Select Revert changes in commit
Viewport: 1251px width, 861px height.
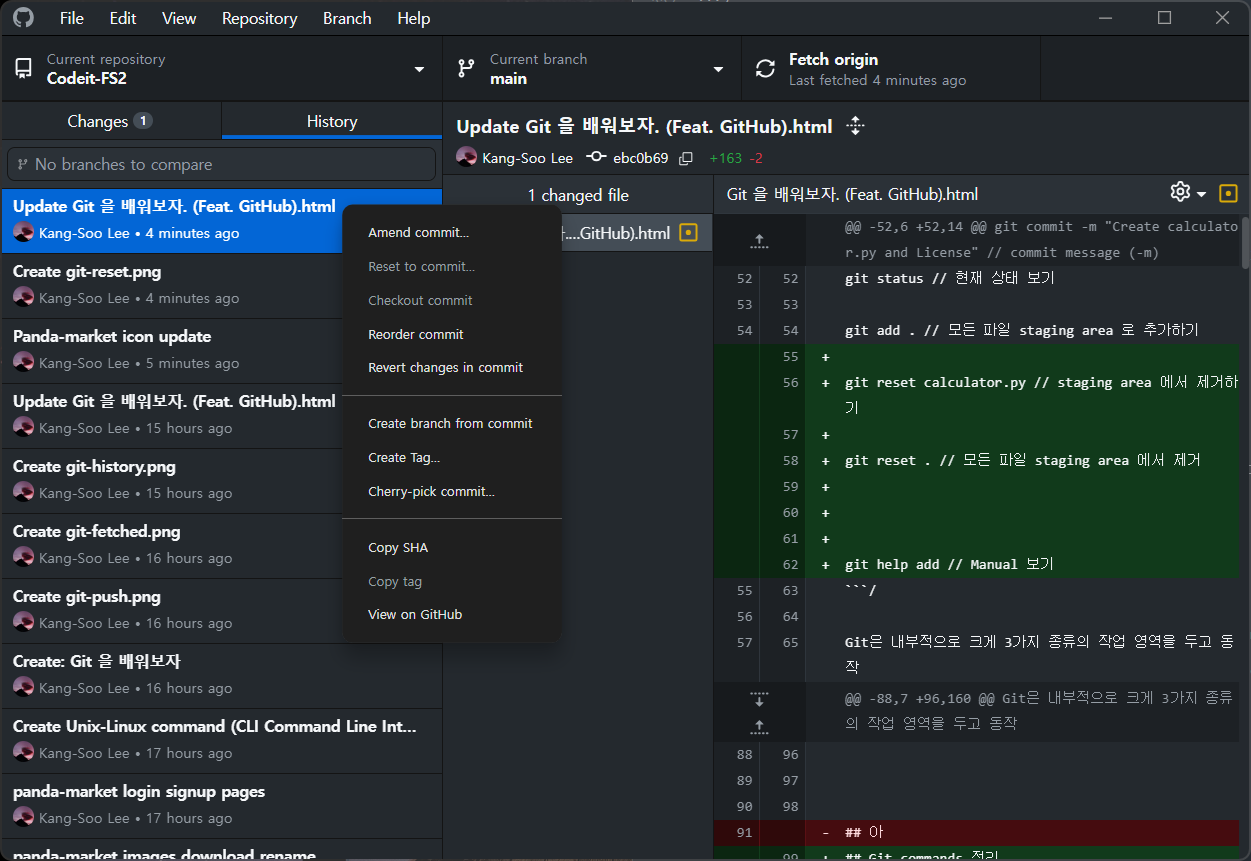452,367
